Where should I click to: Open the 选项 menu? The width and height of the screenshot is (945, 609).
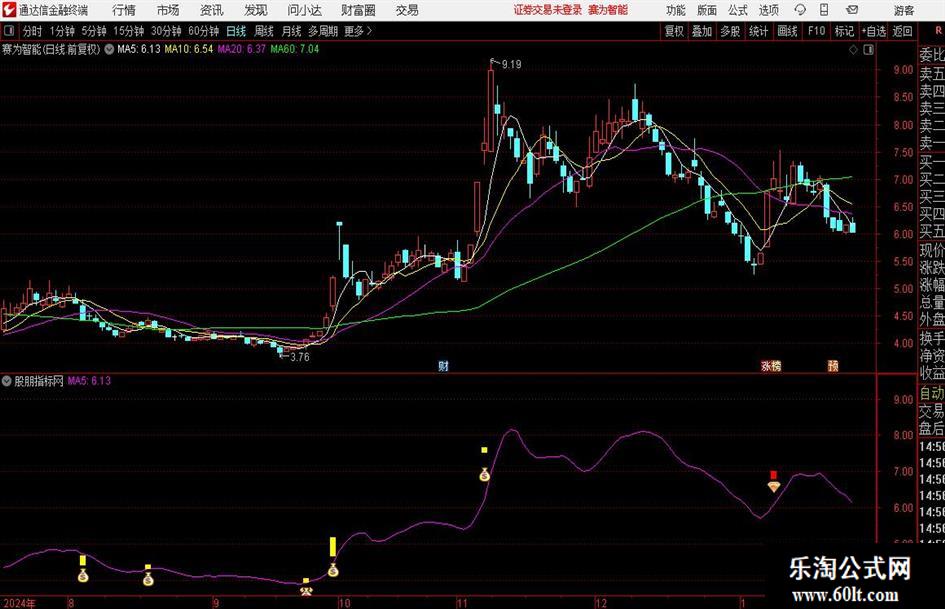point(769,10)
